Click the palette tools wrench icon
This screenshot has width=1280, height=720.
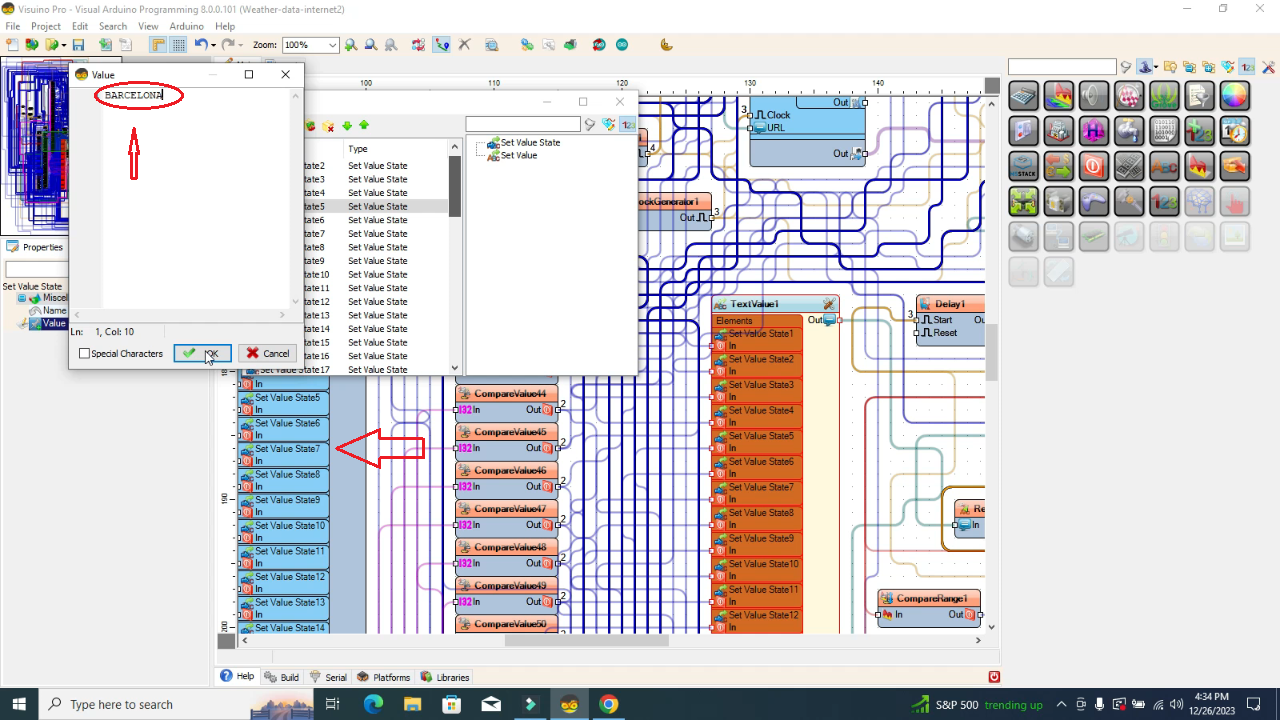pos(1268,67)
